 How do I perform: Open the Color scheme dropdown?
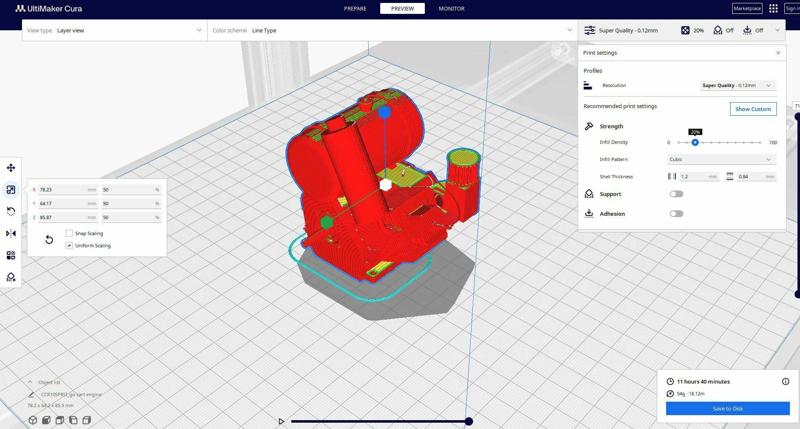click(392, 31)
